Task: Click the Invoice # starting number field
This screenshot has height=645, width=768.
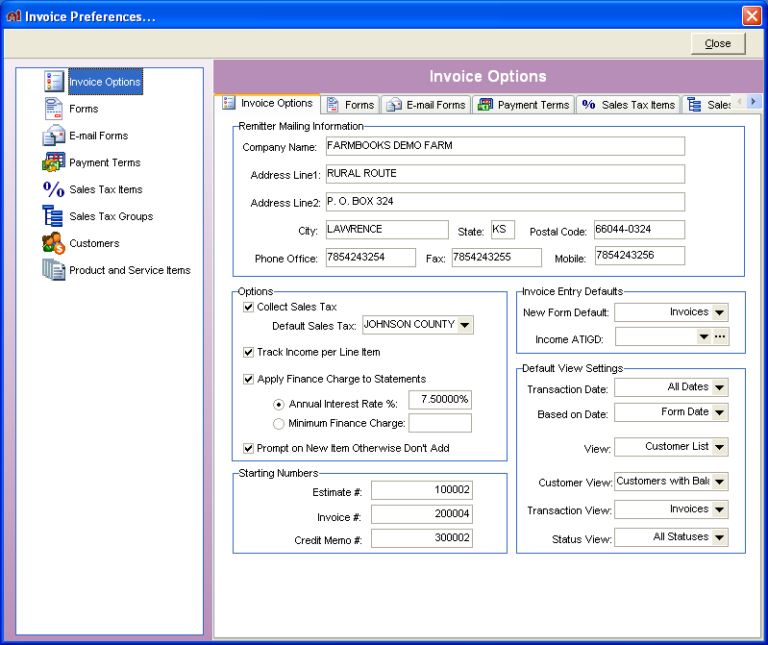Action: point(422,514)
